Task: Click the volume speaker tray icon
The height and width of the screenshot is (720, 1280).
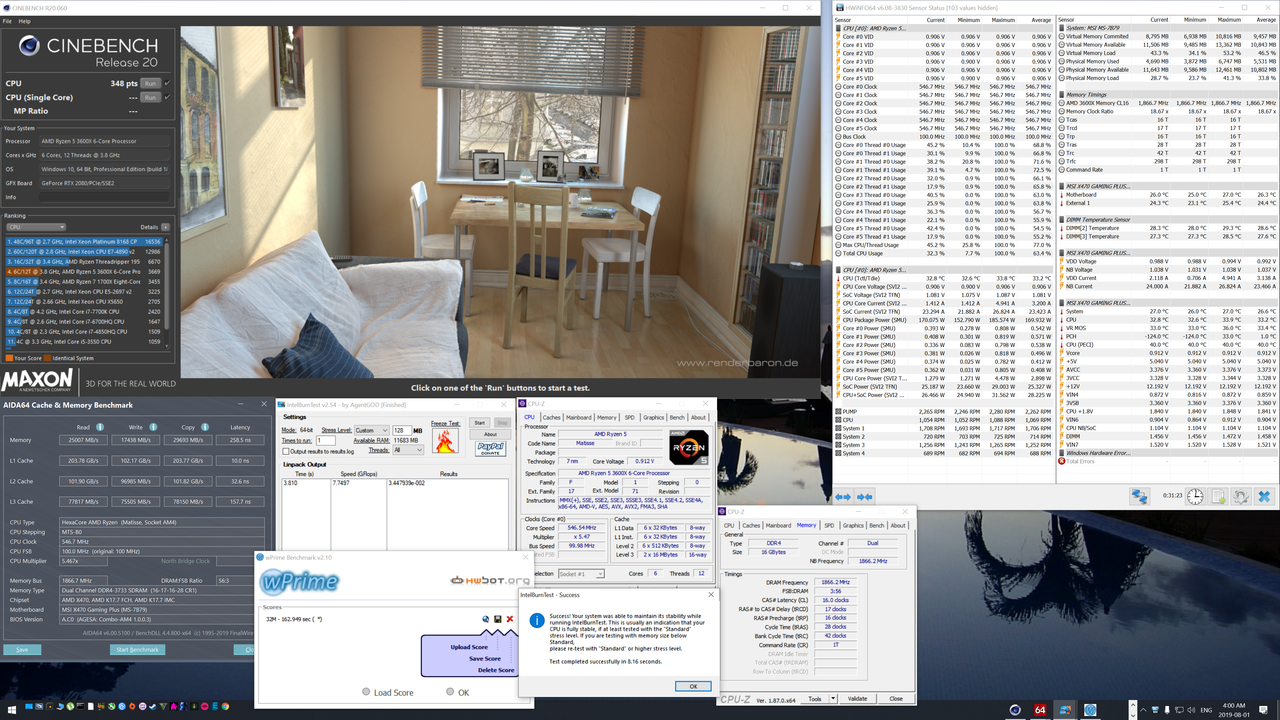Action: pos(1191,710)
